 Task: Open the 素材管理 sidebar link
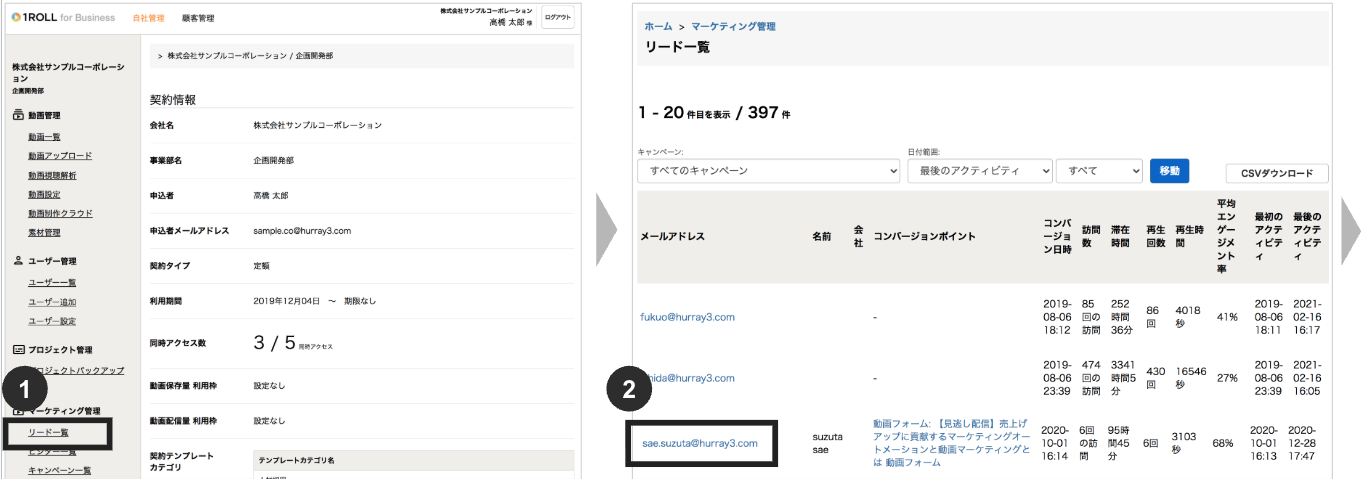coord(44,233)
